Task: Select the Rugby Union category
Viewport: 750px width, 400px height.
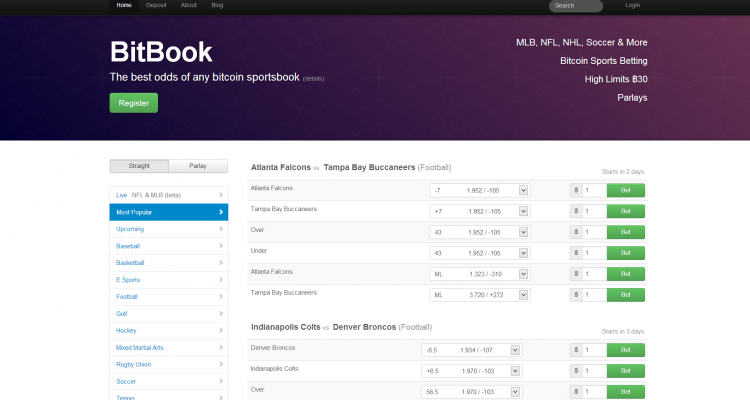Action: pyautogui.click(x=169, y=365)
